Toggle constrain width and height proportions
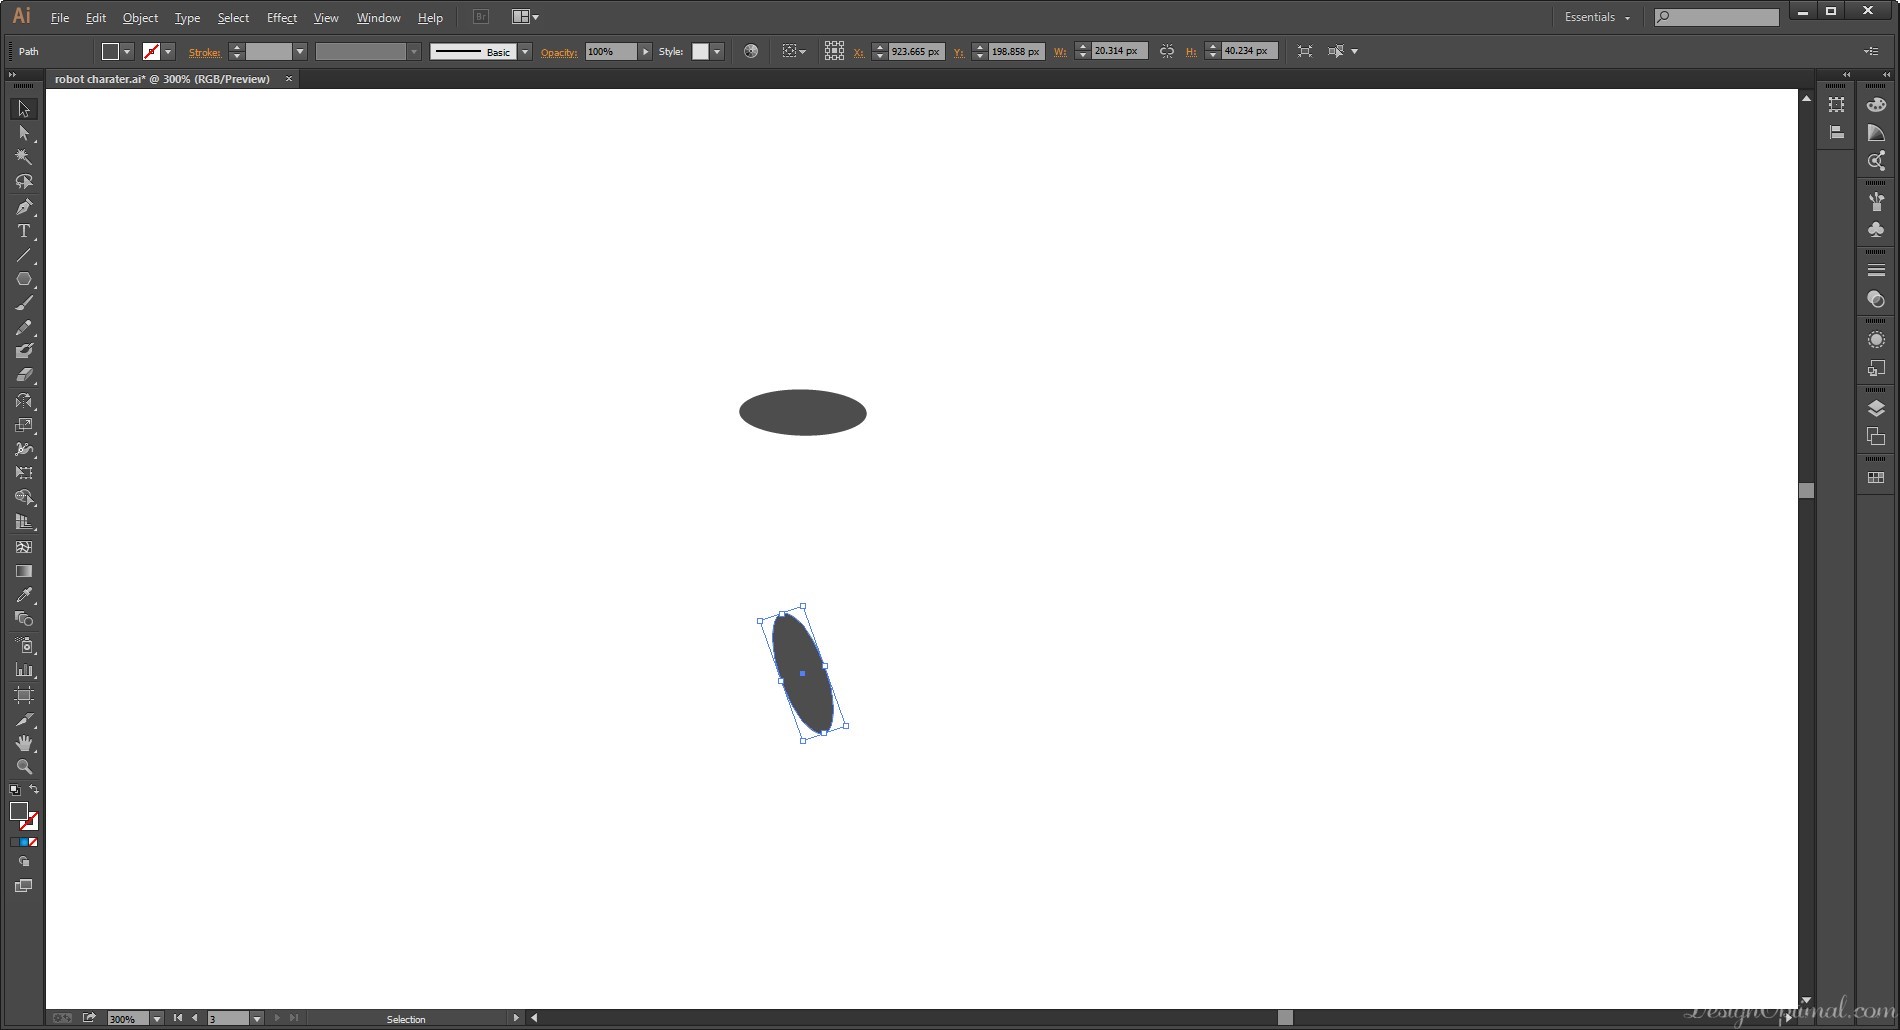This screenshot has height=1030, width=1900. click(1166, 51)
